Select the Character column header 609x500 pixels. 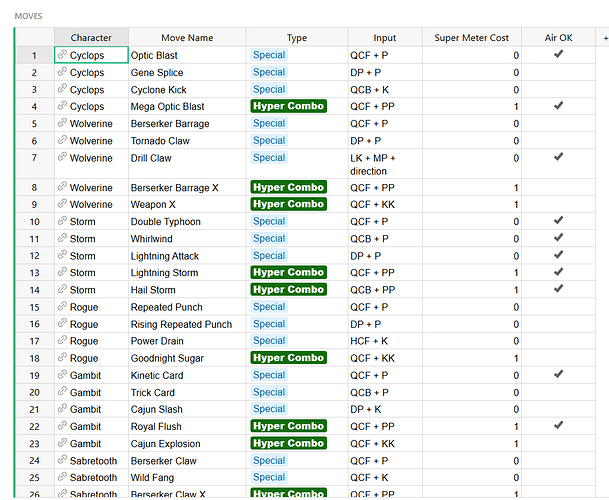pos(91,37)
